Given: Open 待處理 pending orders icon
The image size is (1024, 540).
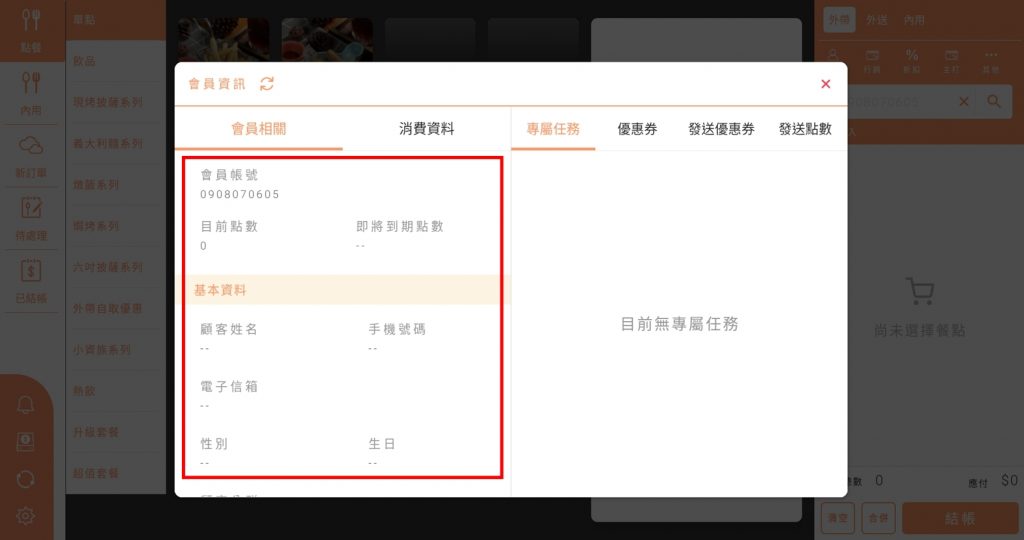Looking at the screenshot, I should tap(31, 217).
